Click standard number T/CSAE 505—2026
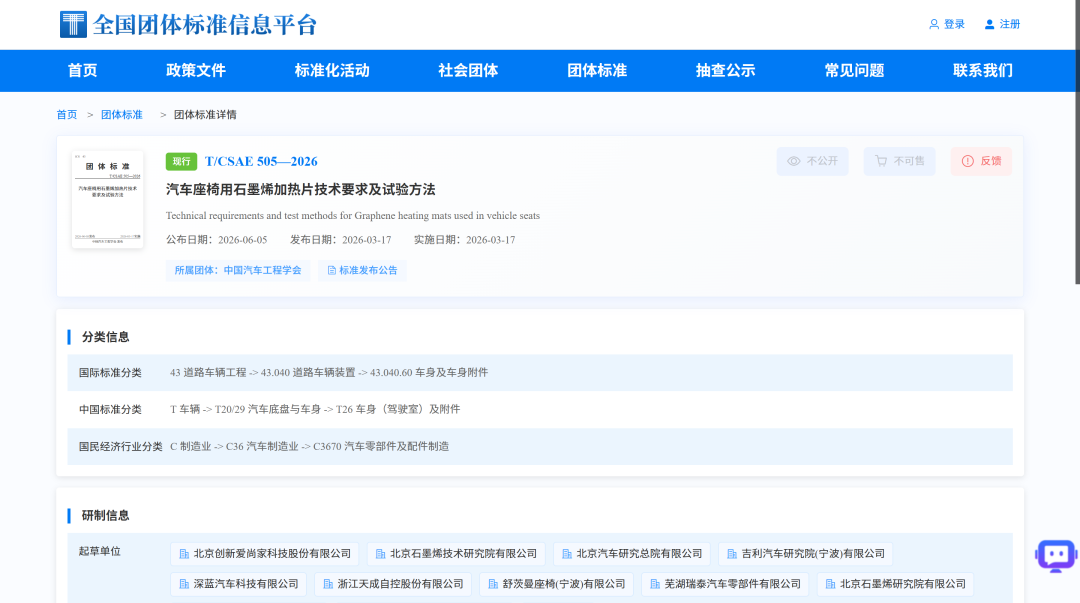Viewport: 1080px width, 603px height. coord(261,161)
